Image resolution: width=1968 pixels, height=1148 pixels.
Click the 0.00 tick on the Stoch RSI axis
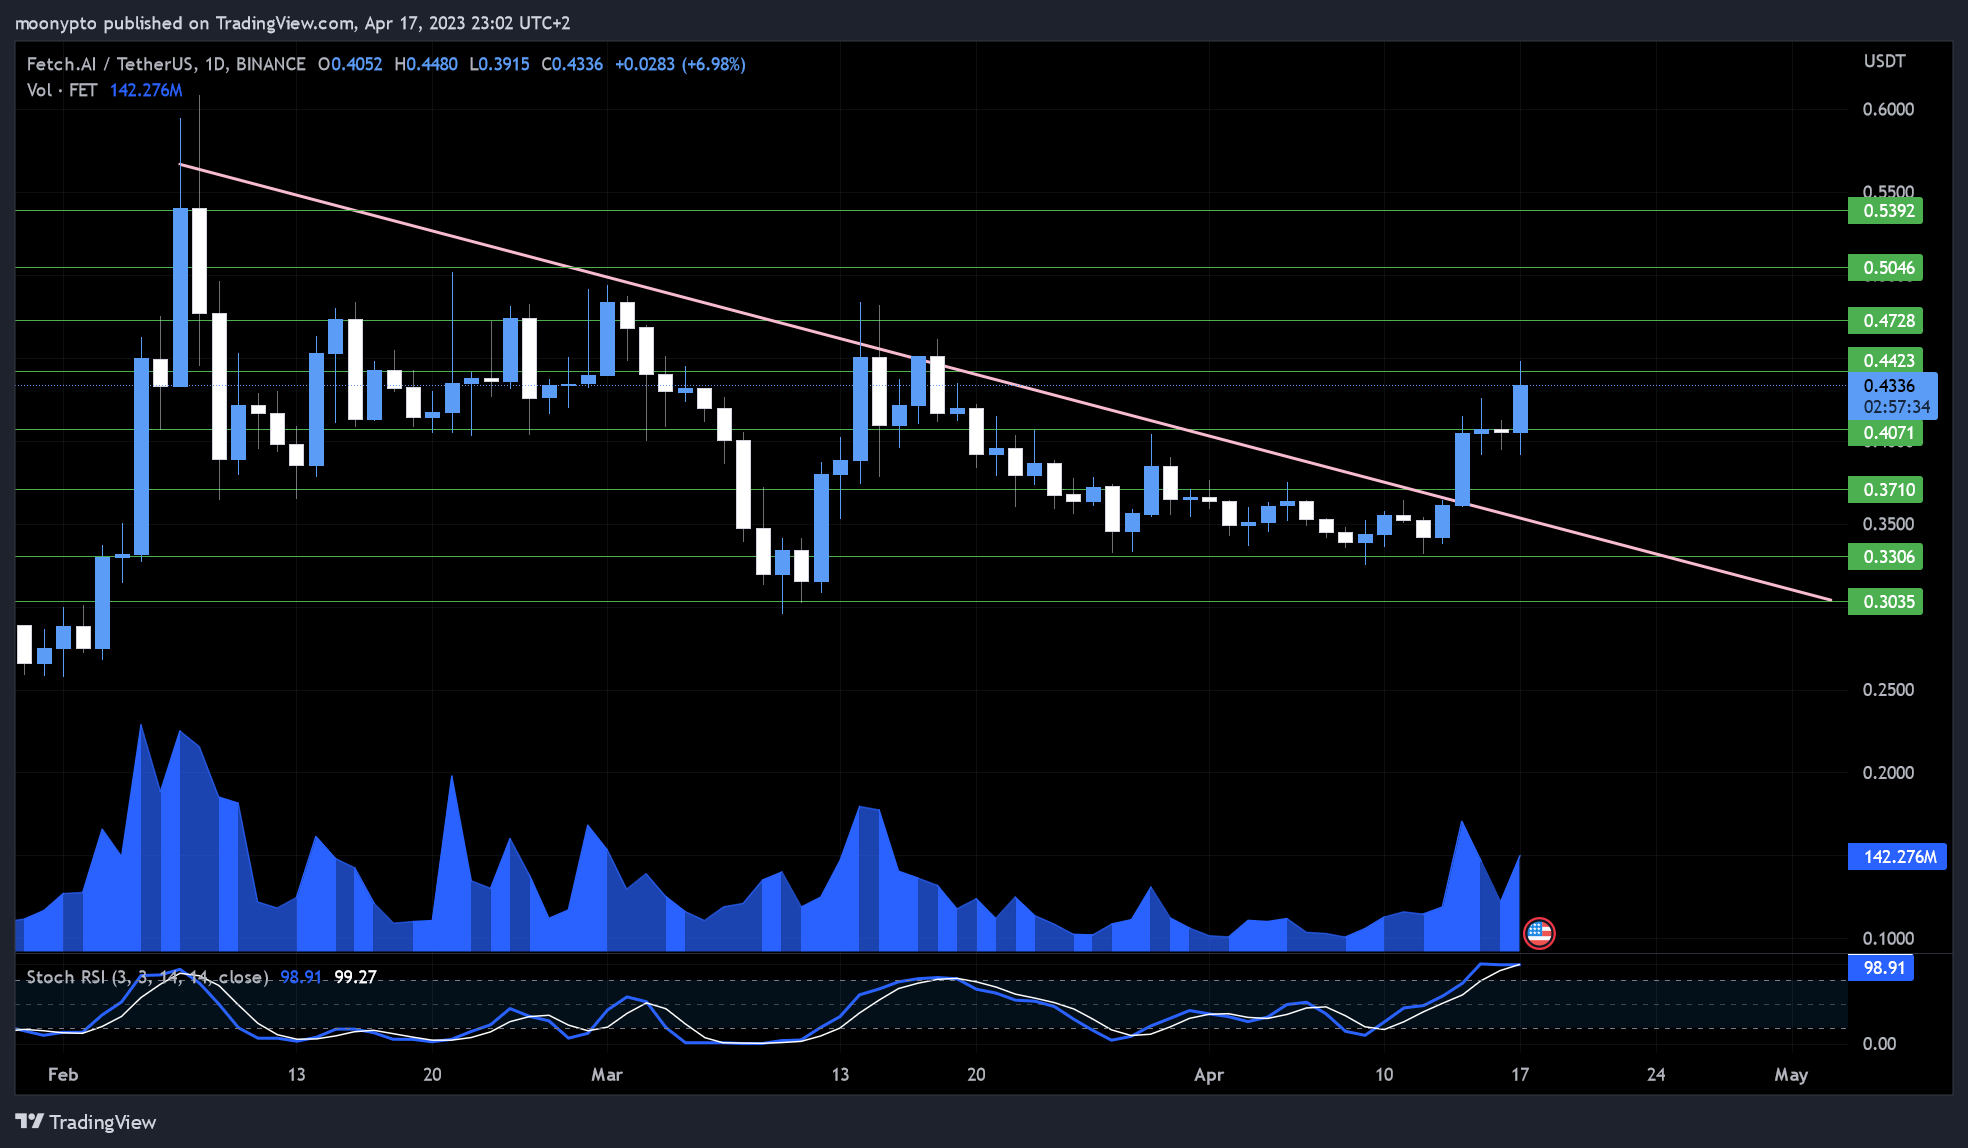coord(1879,1044)
